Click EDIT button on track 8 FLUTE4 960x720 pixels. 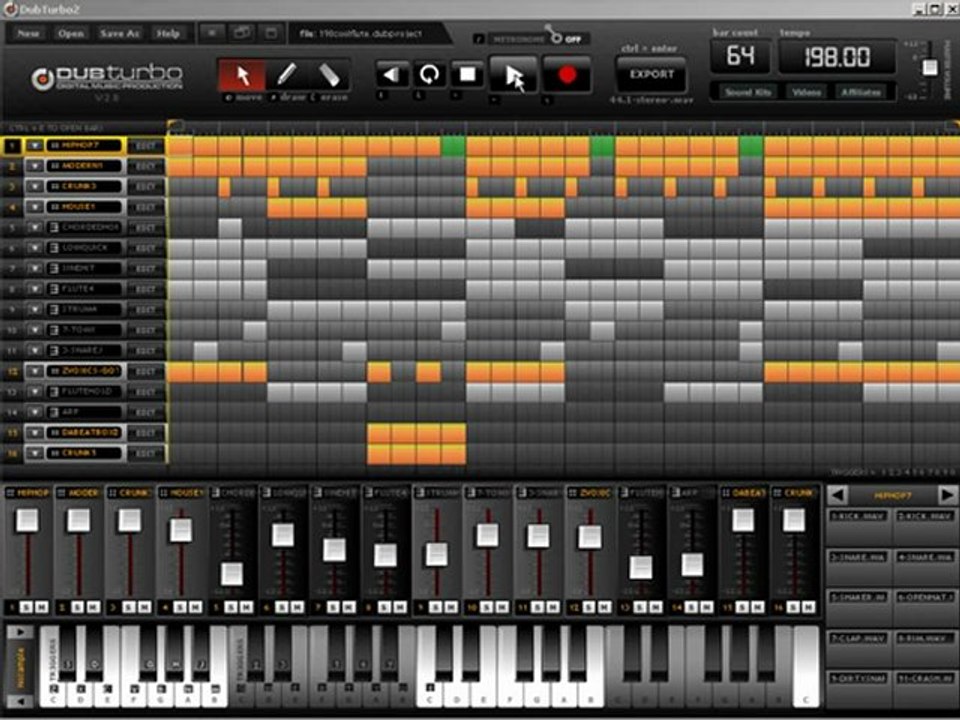click(146, 289)
